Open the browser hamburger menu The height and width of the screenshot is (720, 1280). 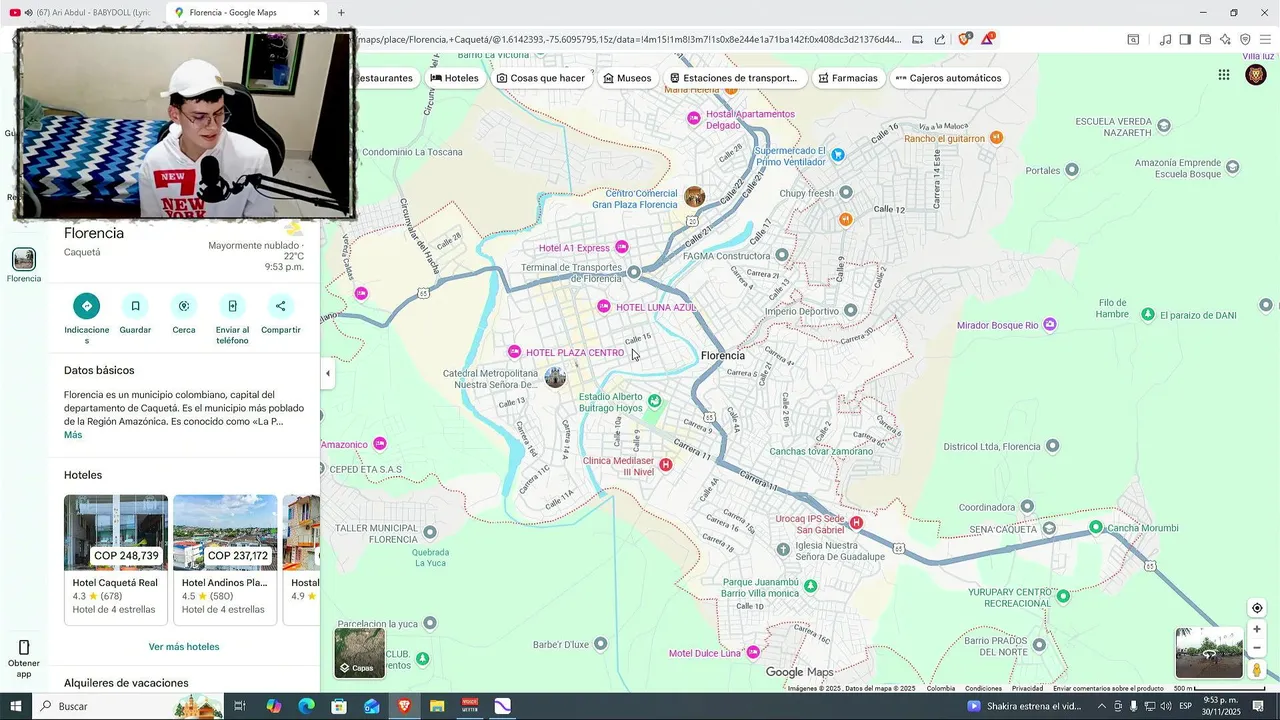click(1265, 40)
